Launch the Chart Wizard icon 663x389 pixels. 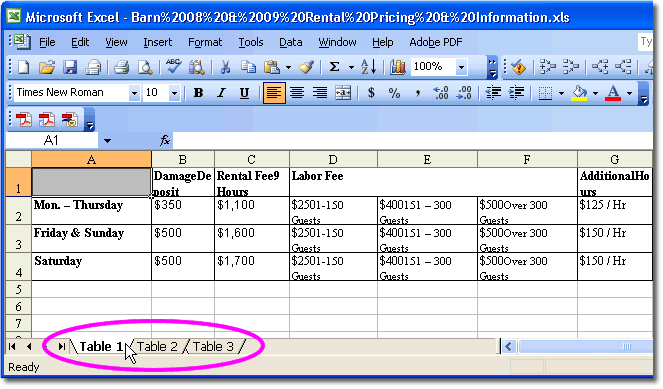[397, 67]
